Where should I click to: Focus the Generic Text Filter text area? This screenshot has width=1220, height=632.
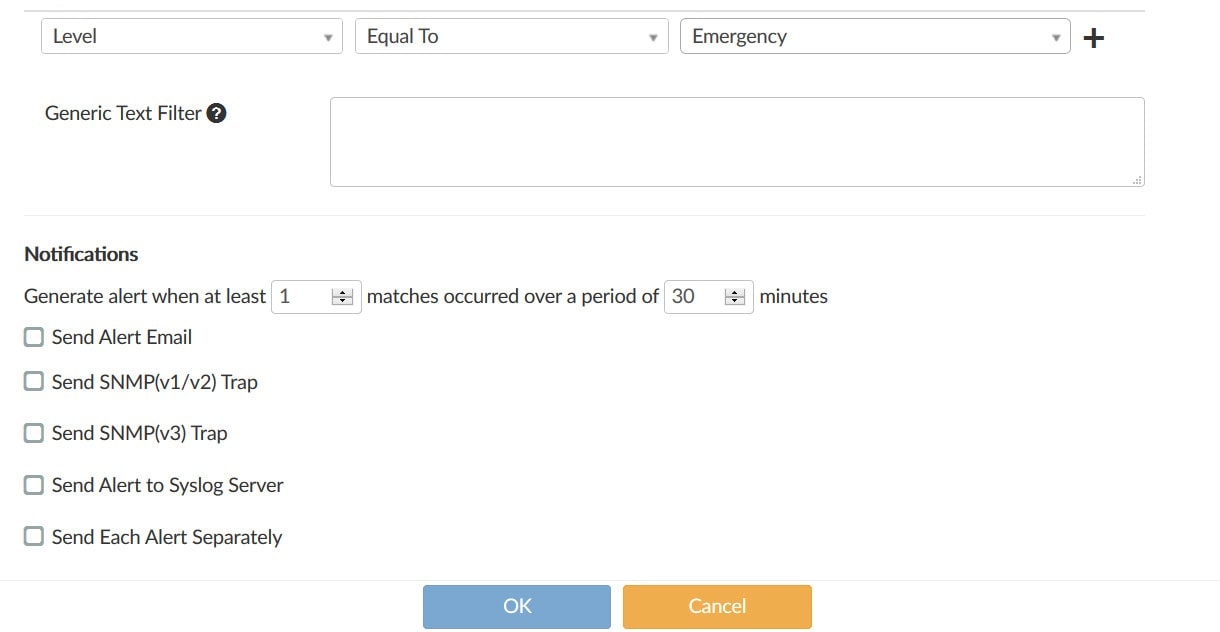(736, 141)
